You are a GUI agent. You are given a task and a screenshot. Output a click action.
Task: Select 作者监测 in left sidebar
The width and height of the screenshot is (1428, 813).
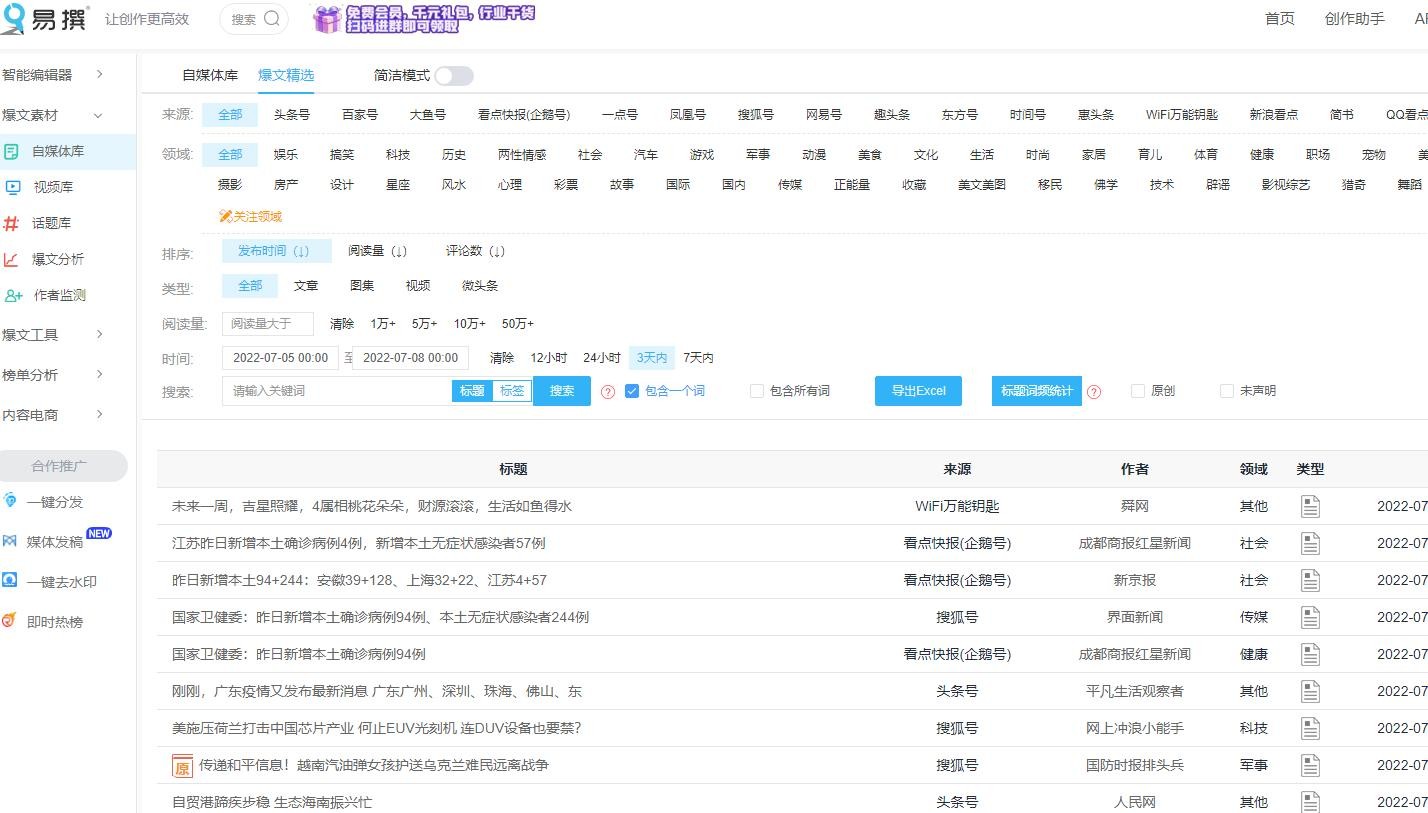pyautogui.click(x=59, y=295)
